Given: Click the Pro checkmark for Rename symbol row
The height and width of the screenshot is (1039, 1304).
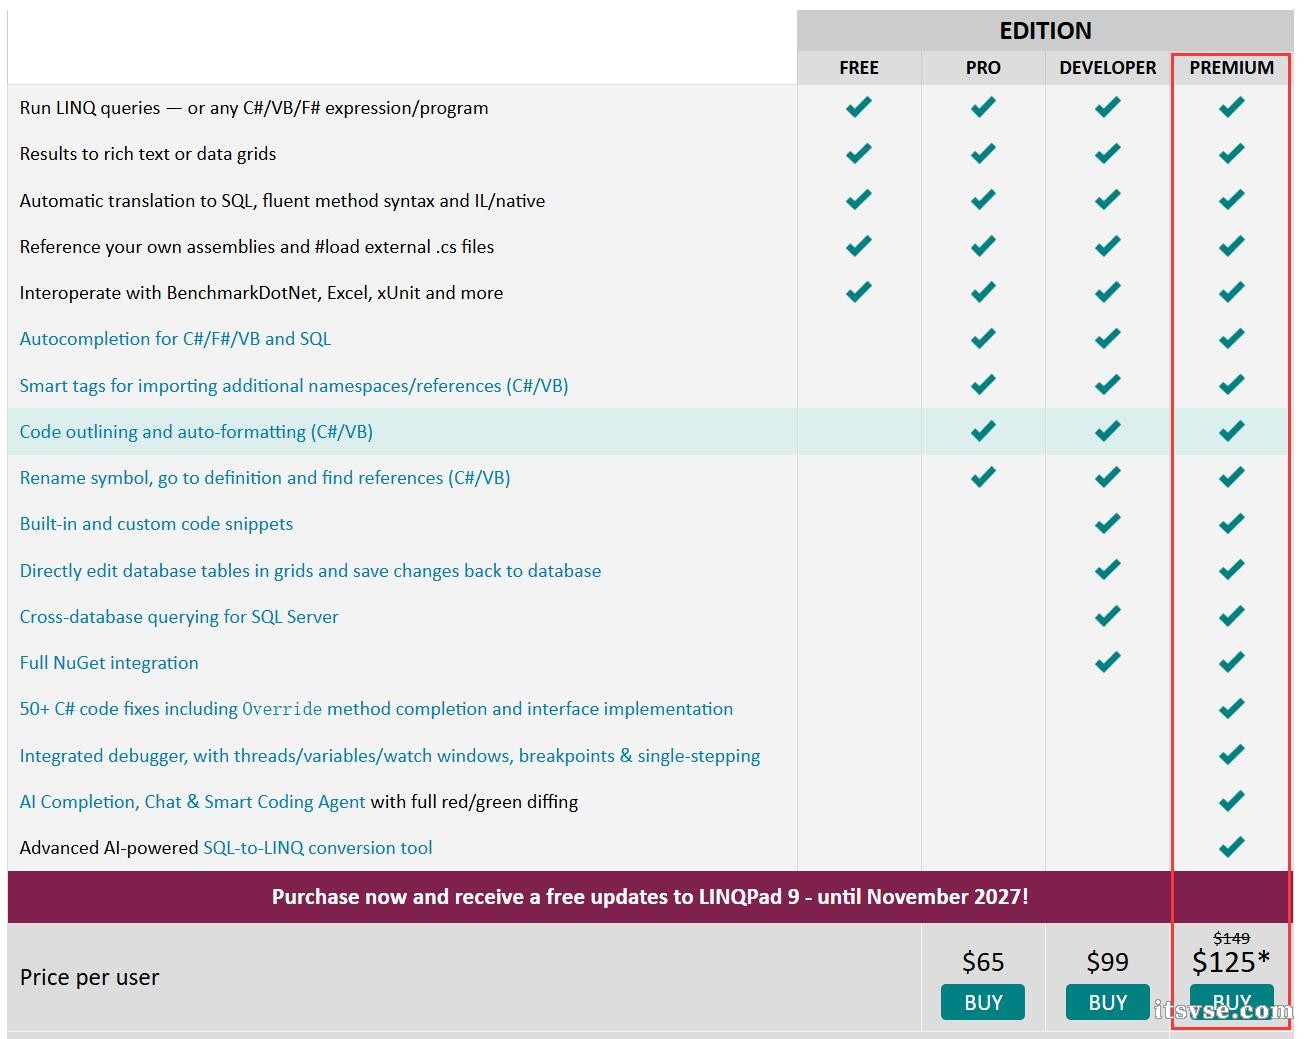Looking at the screenshot, I should pos(983,477).
